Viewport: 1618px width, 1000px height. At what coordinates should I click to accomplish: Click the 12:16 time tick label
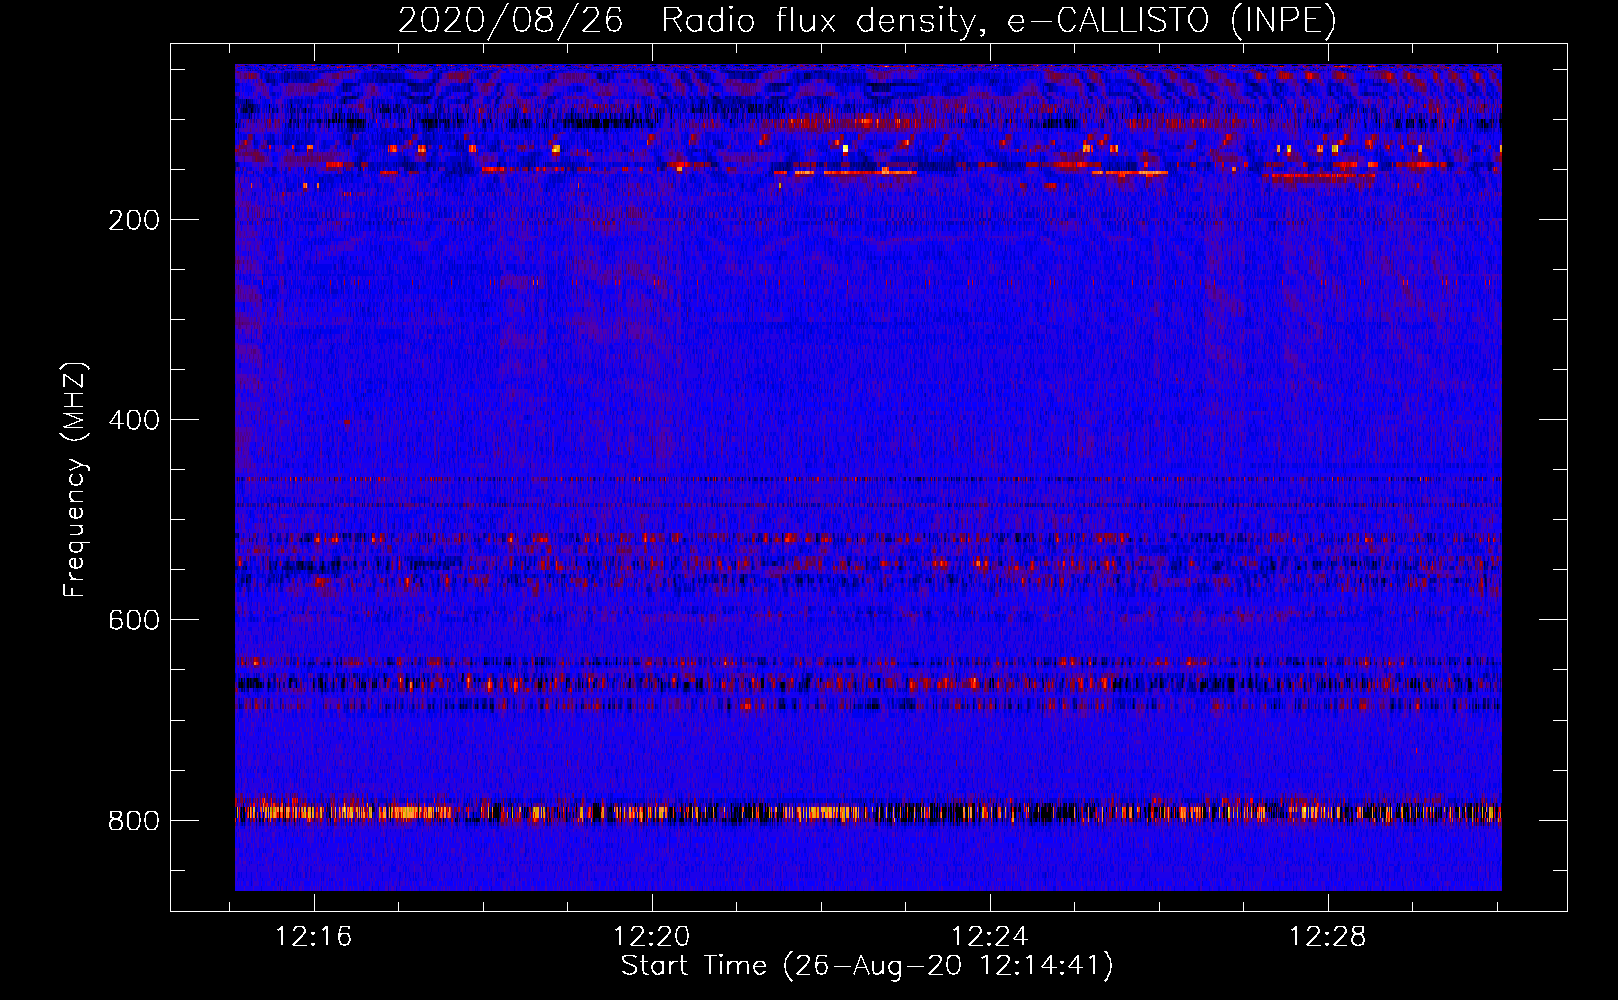click(x=314, y=937)
